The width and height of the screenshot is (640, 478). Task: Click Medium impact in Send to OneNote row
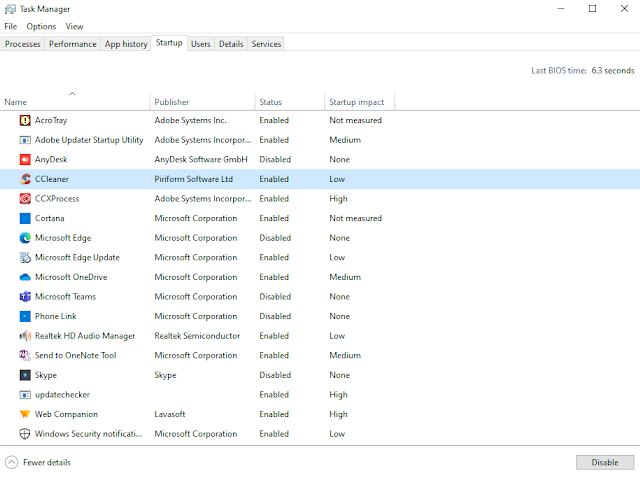(x=345, y=356)
